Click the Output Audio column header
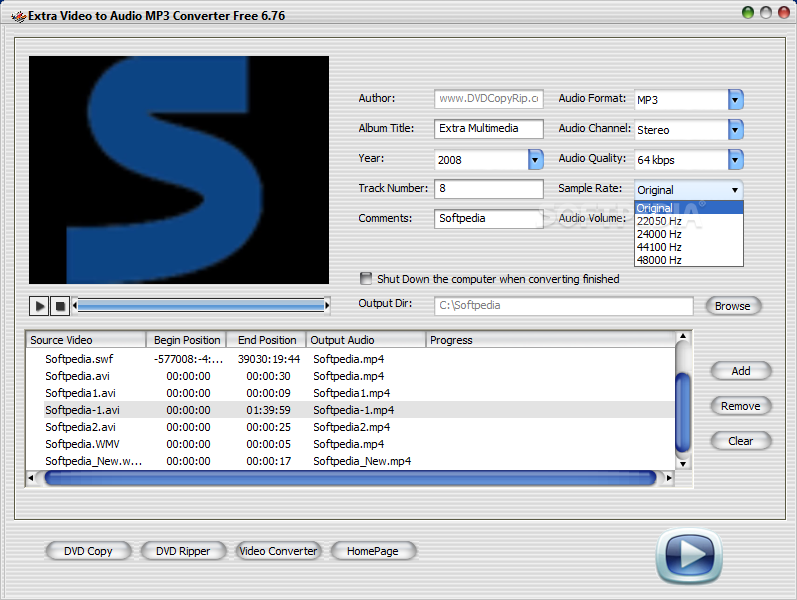This screenshot has width=797, height=600. point(366,340)
